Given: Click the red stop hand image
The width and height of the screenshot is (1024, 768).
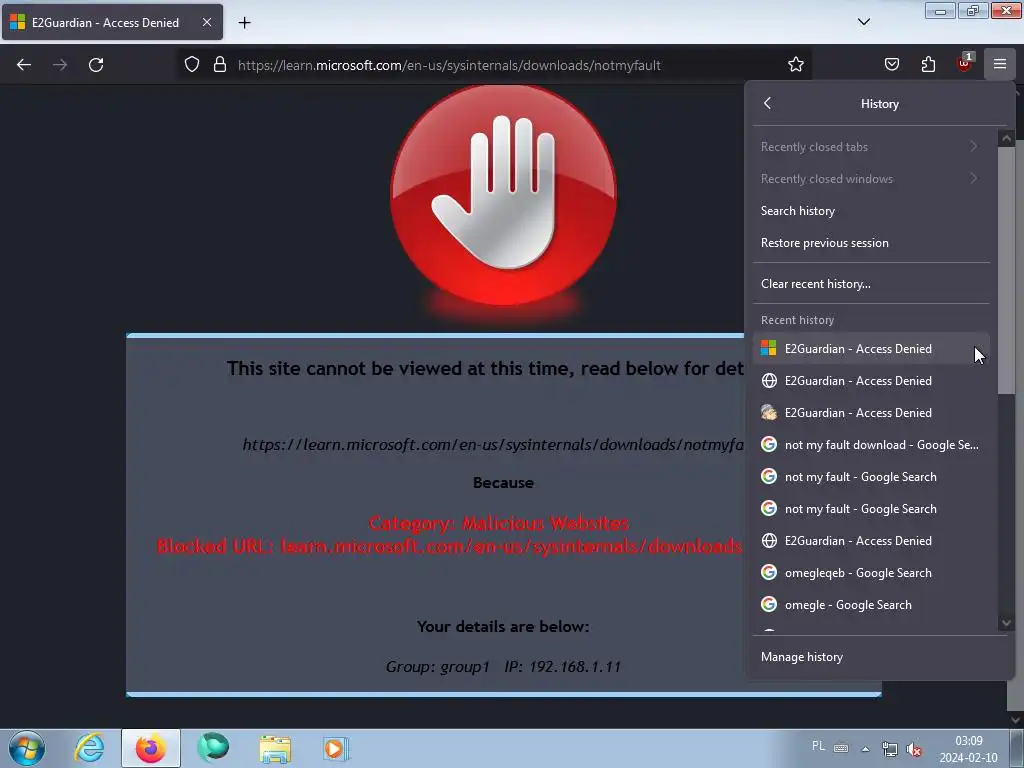Looking at the screenshot, I should tap(503, 196).
